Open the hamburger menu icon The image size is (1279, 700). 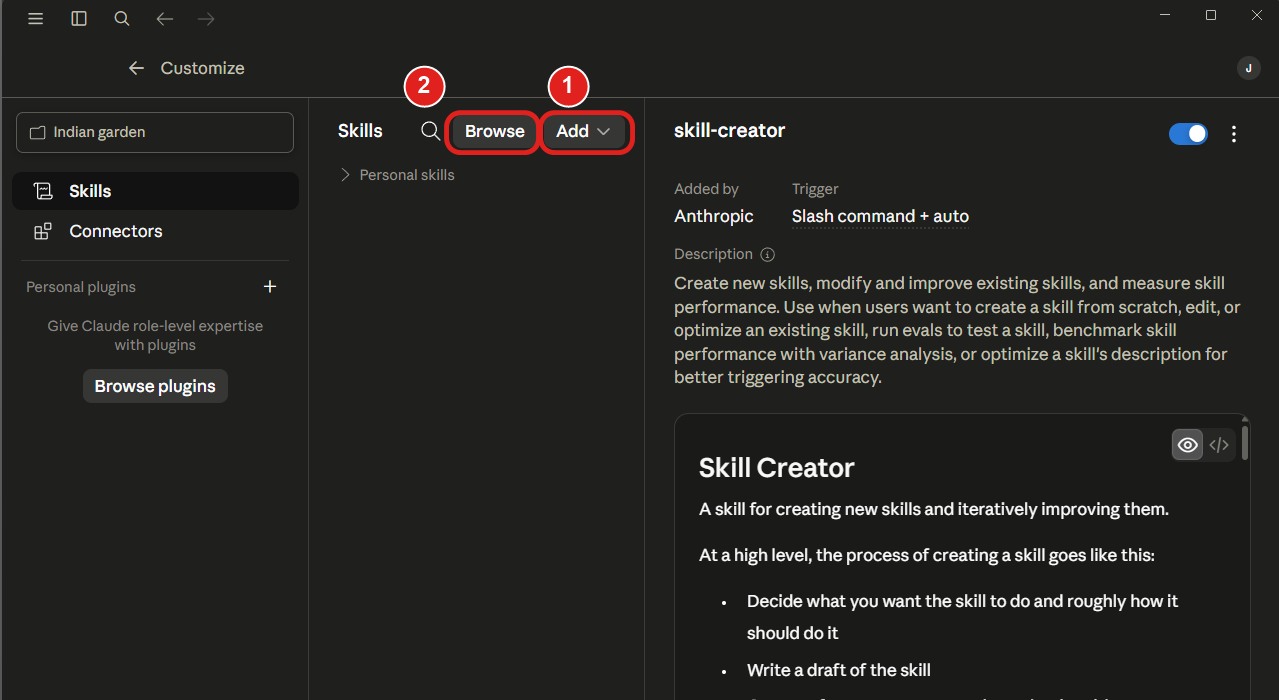pos(36,18)
